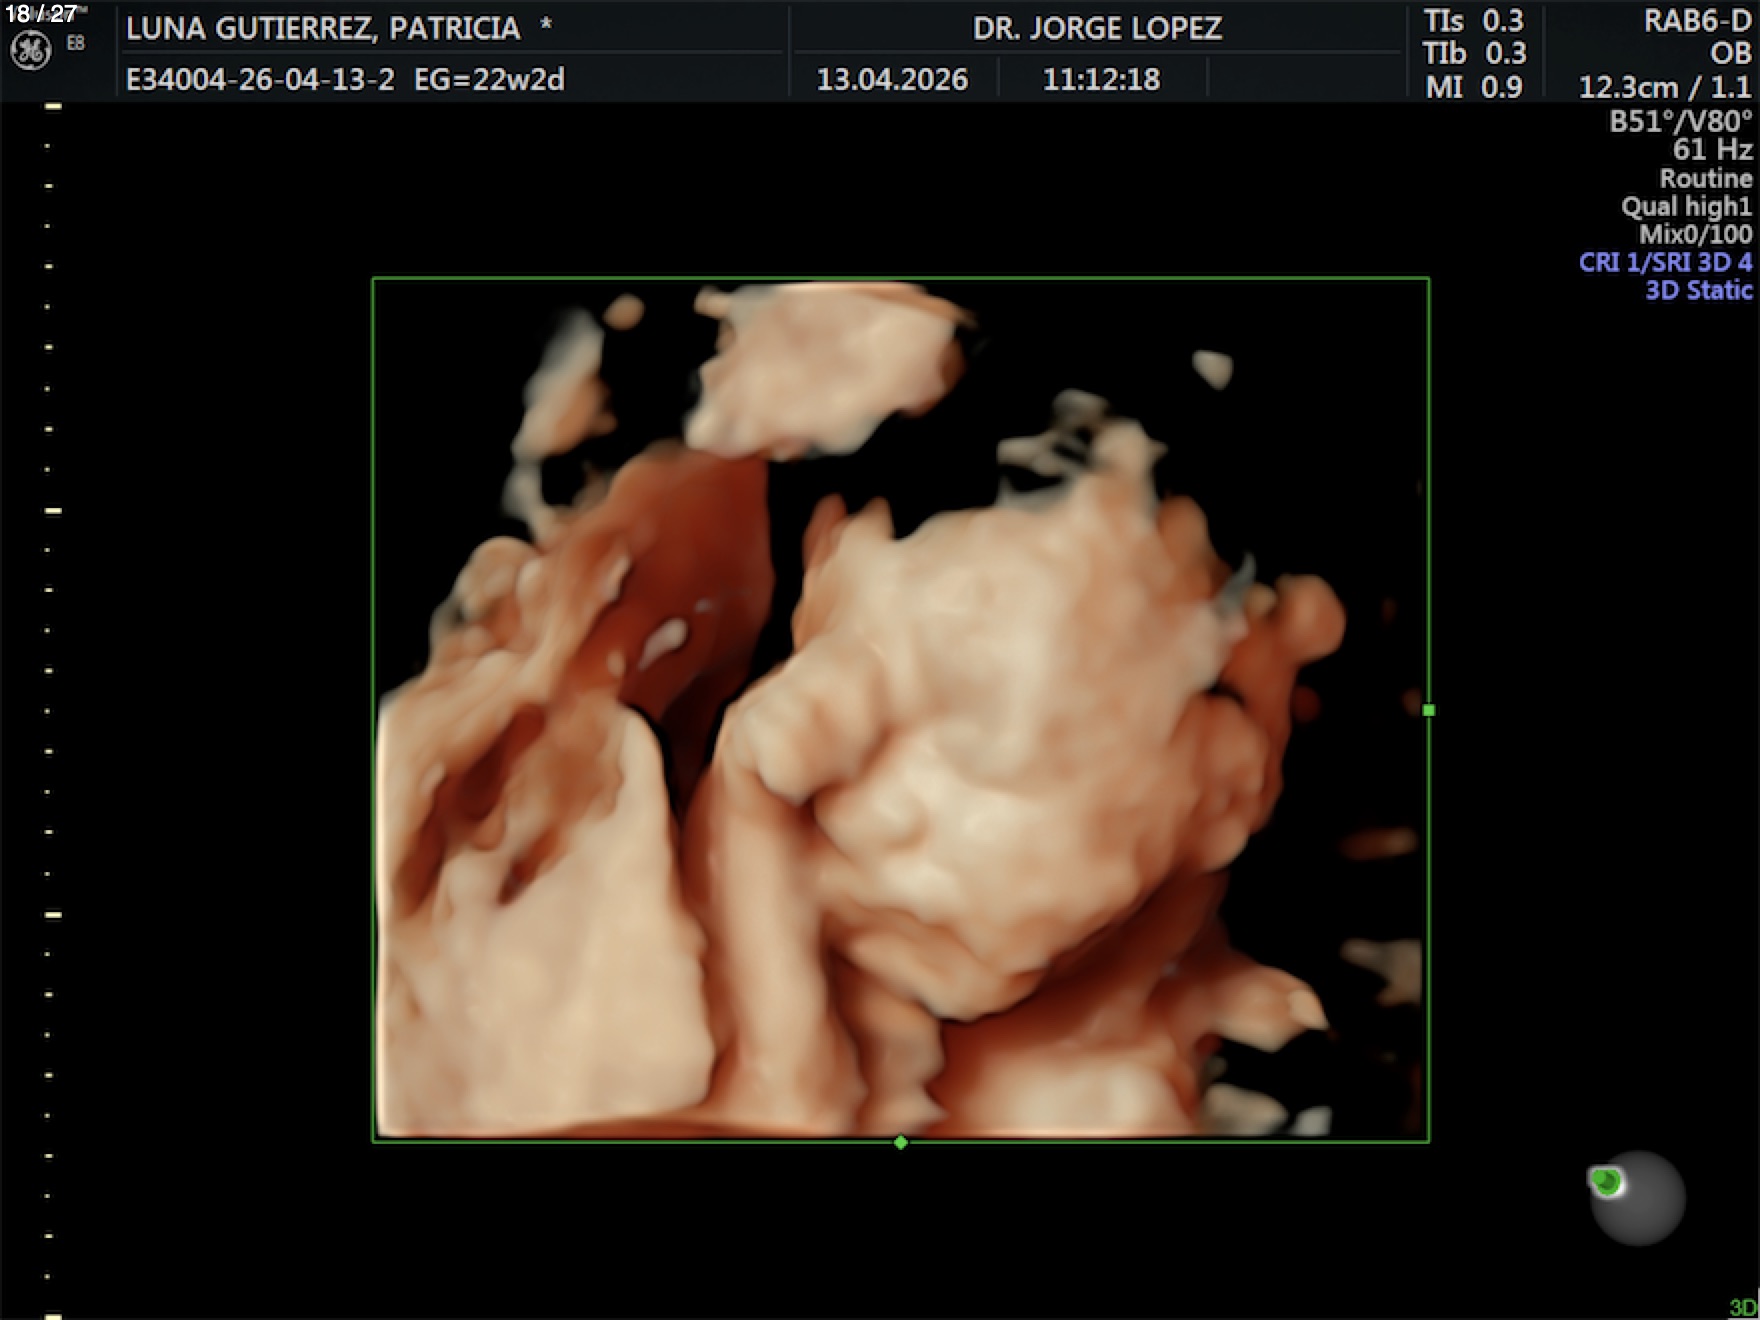Select the render box bottom diamond handle
Image resolution: width=1760 pixels, height=1320 pixels.
pos(901,1142)
